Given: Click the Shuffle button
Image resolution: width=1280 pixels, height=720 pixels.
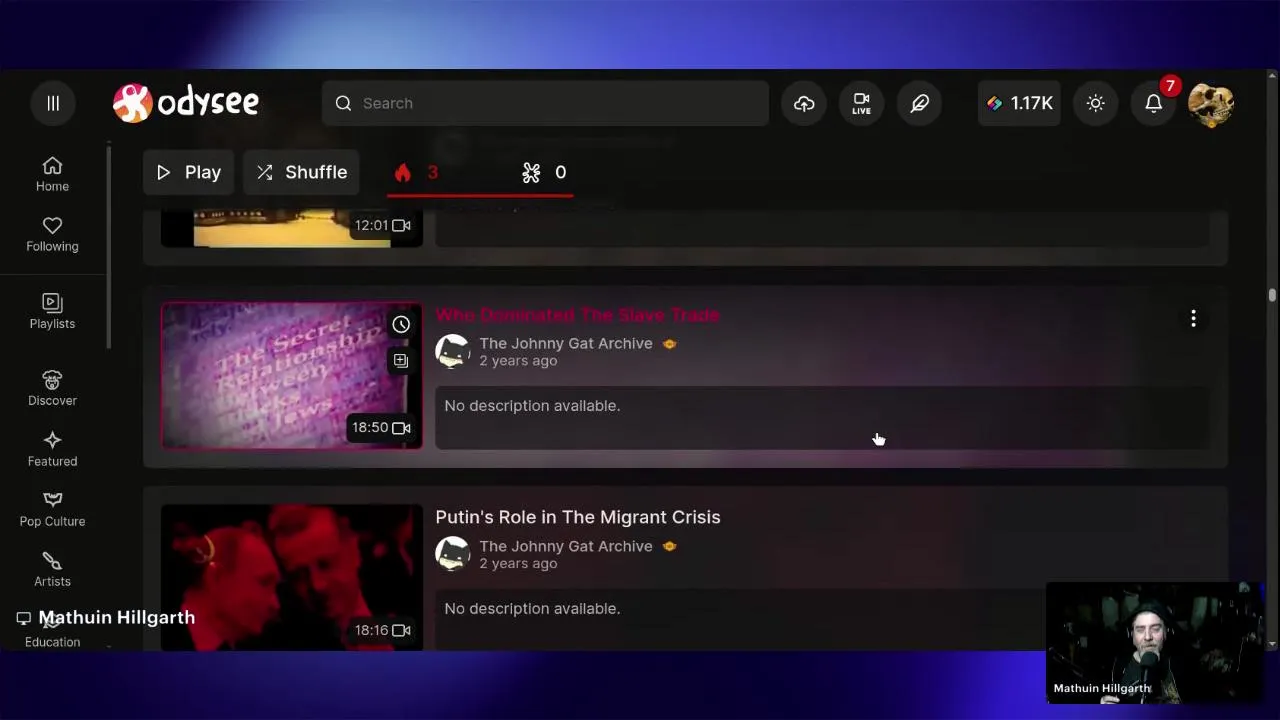Looking at the screenshot, I should (x=301, y=172).
